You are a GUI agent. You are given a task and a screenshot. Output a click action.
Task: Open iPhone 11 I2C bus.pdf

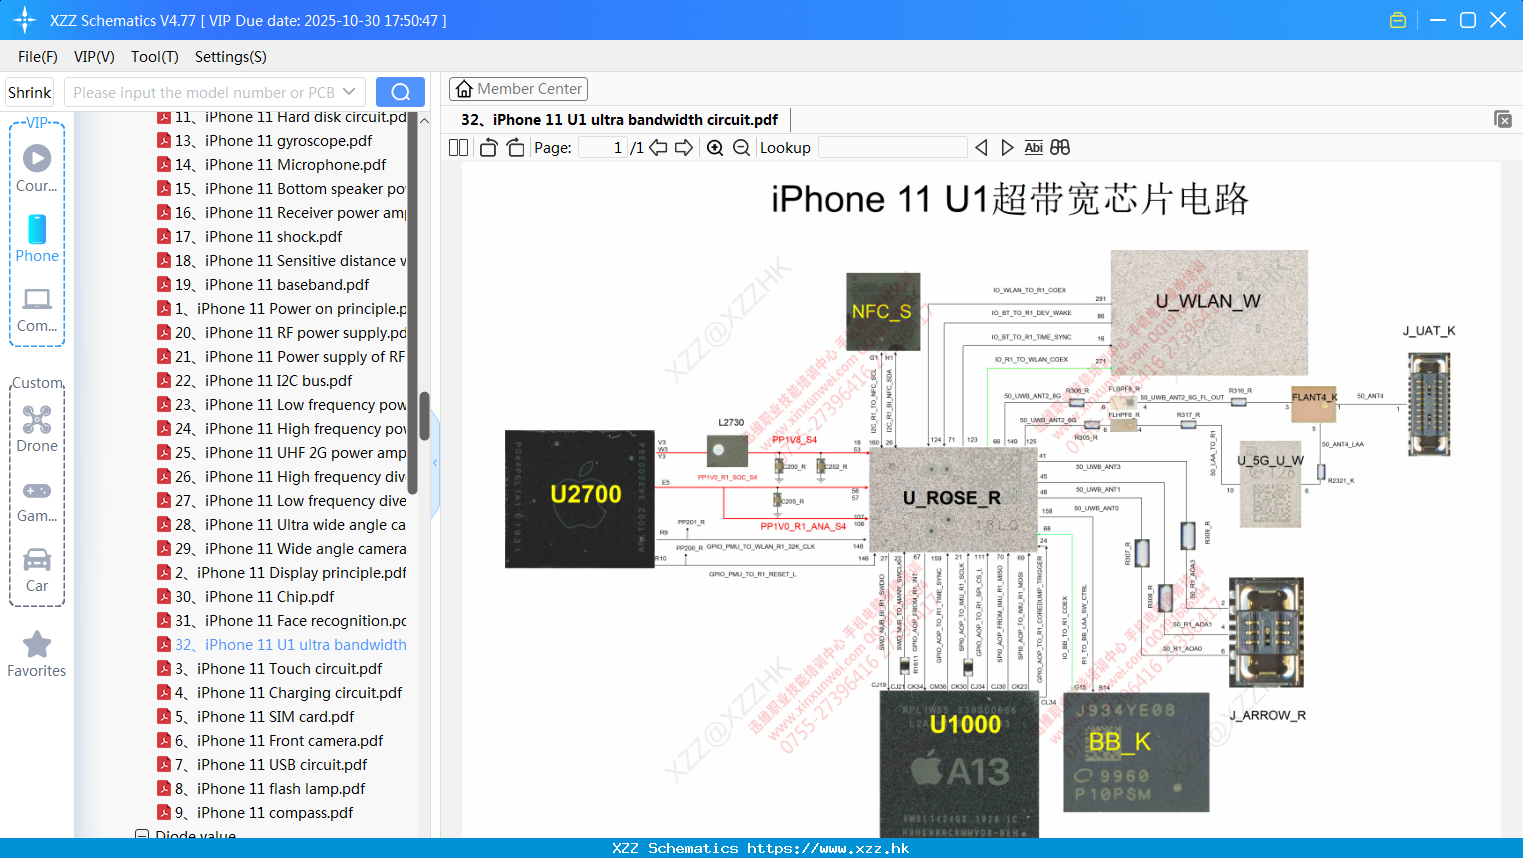tap(263, 381)
